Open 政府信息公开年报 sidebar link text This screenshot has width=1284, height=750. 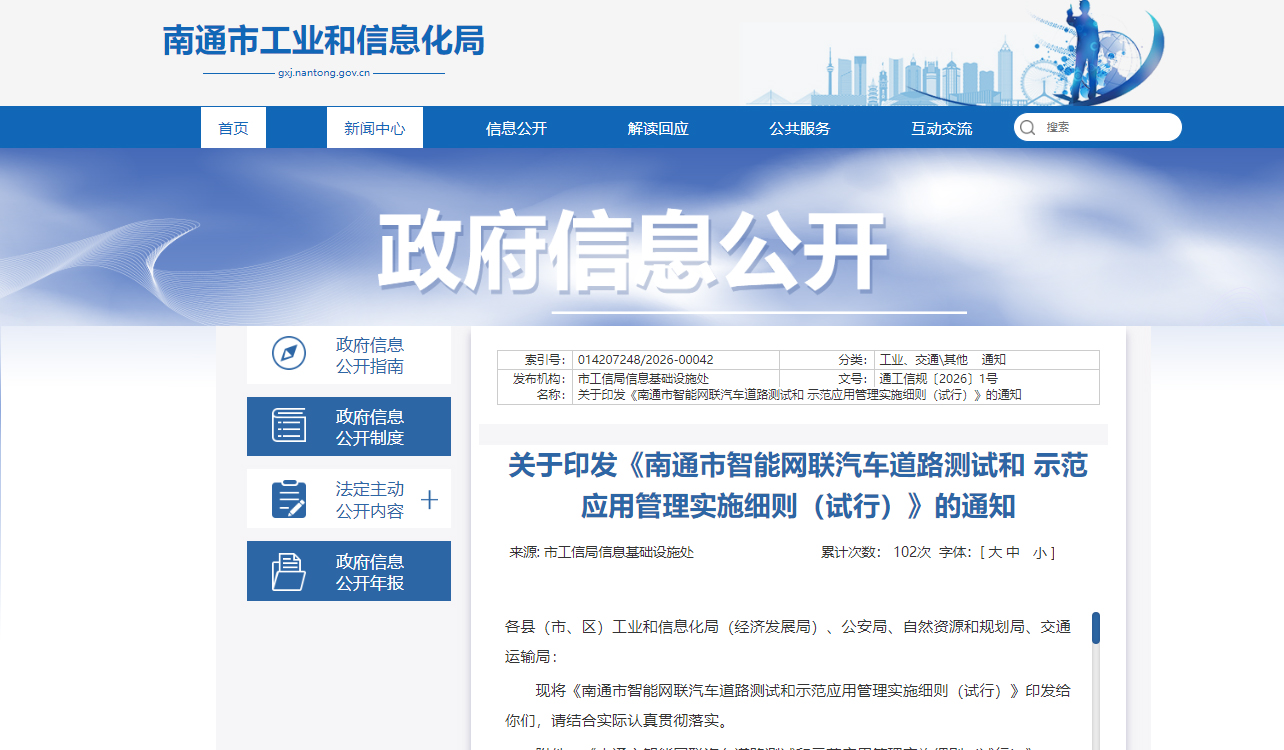coord(370,572)
